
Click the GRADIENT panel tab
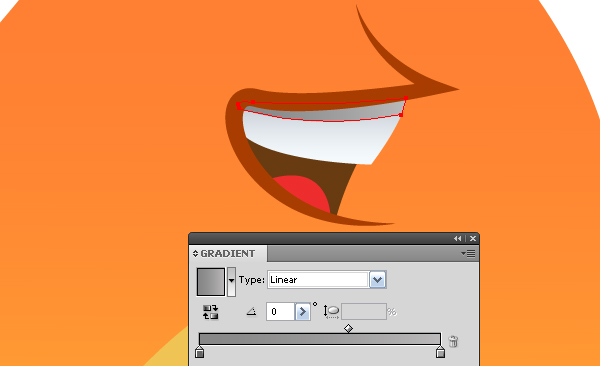coord(228,253)
